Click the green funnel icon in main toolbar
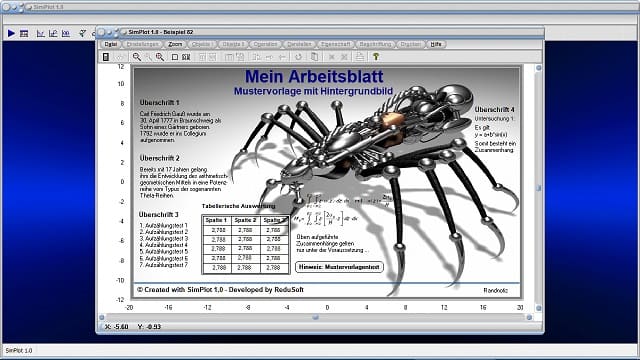 pyautogui.click(x=82, y=33)
